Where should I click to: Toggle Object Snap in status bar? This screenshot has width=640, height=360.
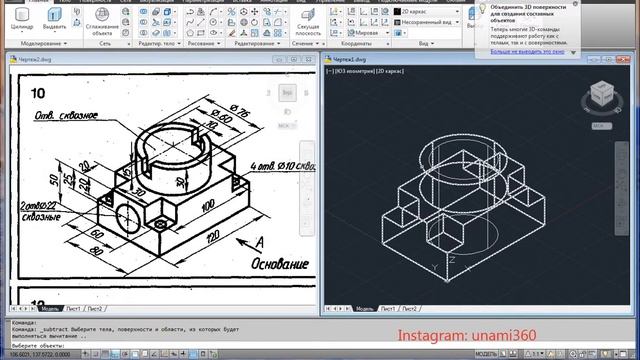(135, 354)
